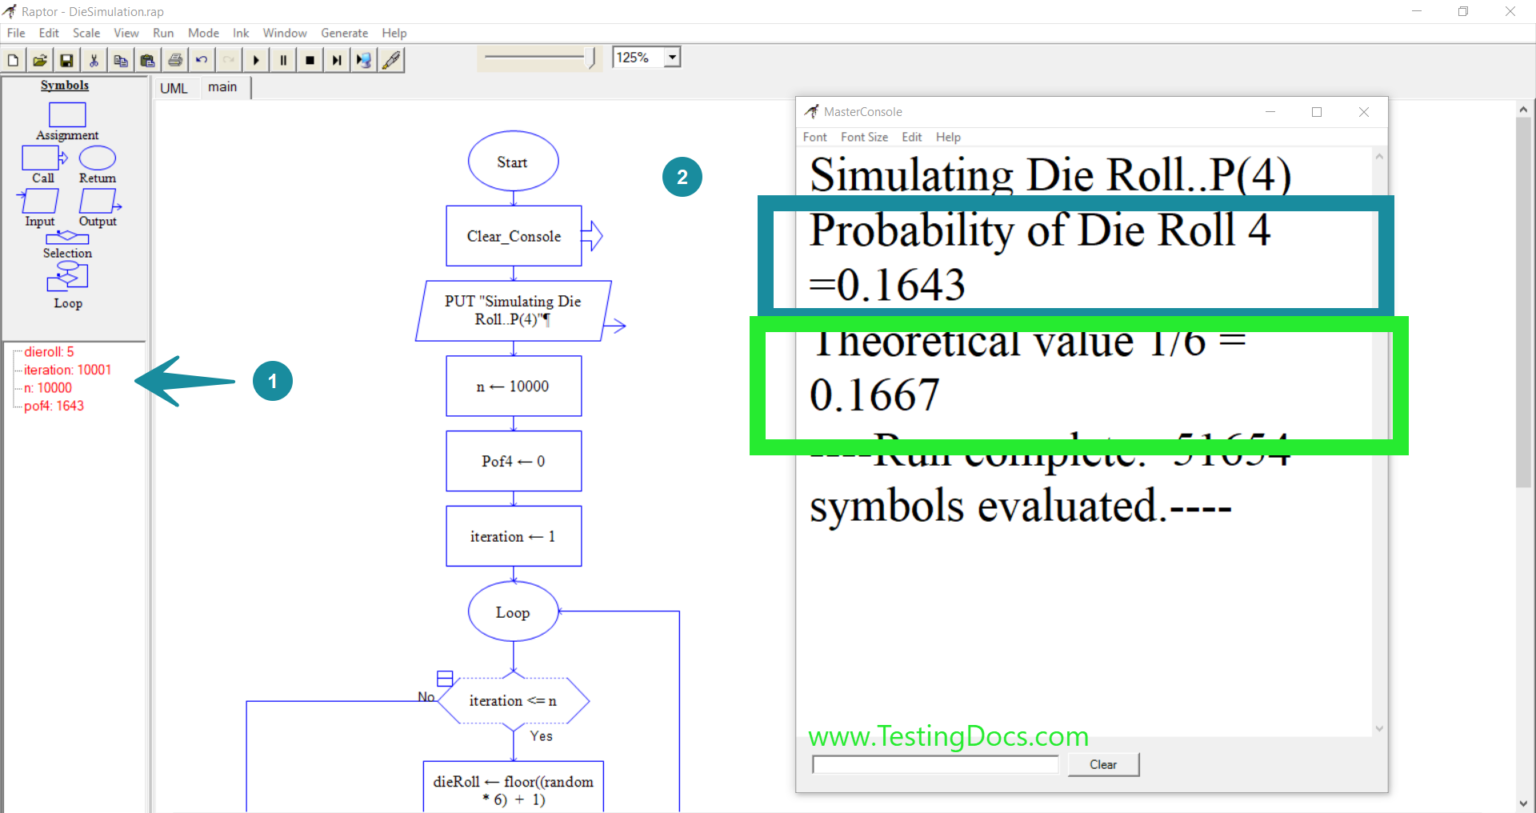The height and width of the screenshot is (813, 1536).
Task: Open the Font Size menu in MasterConsole
Action: (x=863, y=137)
